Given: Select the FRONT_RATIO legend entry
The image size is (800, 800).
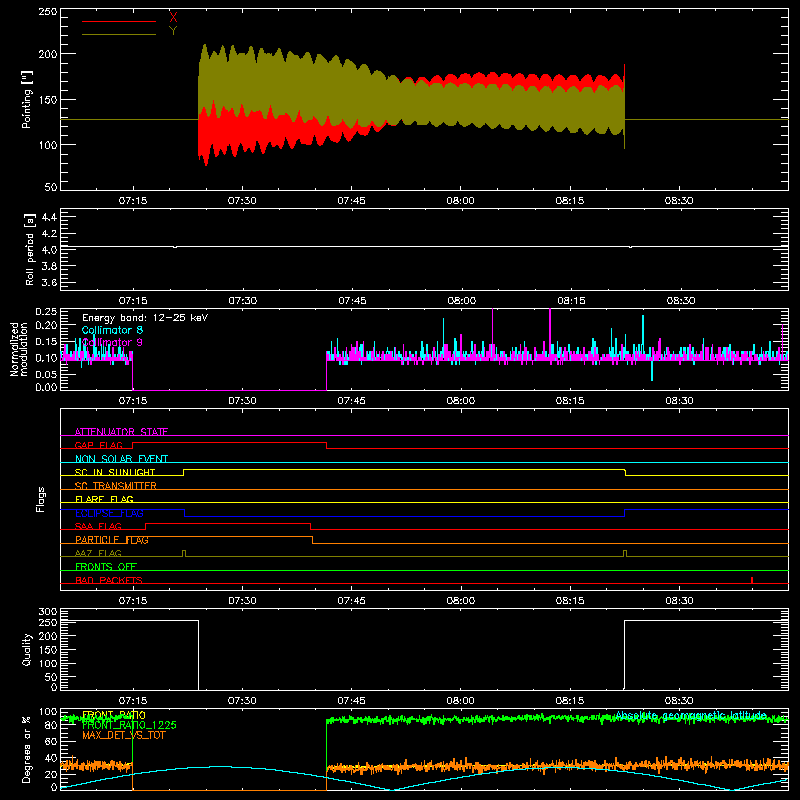Looking at the screenshot, I should click(114, 715).
